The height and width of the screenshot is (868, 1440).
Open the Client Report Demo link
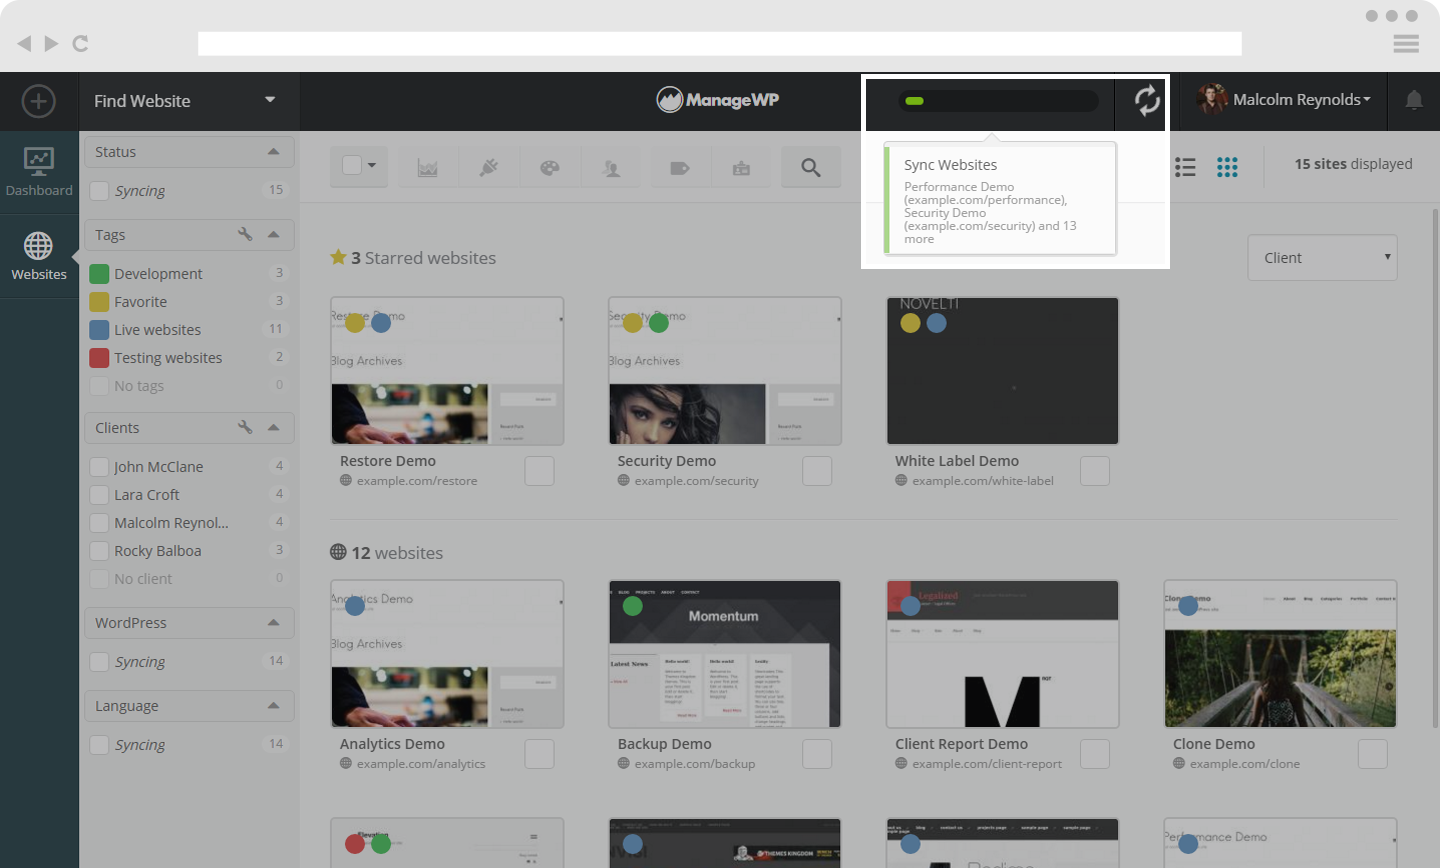[x=962, y=744]
